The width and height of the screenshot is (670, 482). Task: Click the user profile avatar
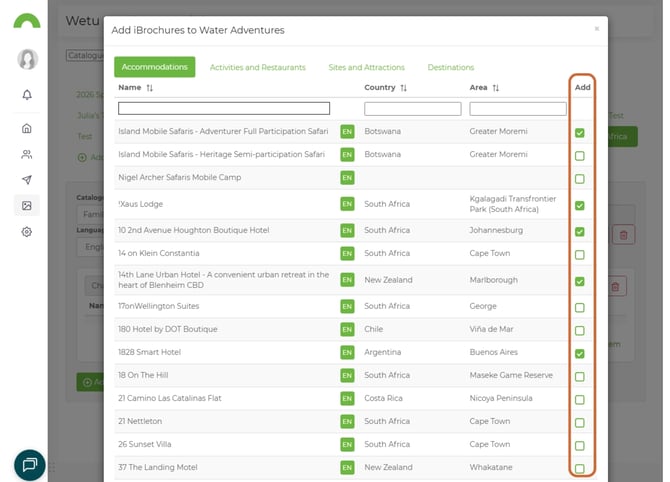(28, 59)
